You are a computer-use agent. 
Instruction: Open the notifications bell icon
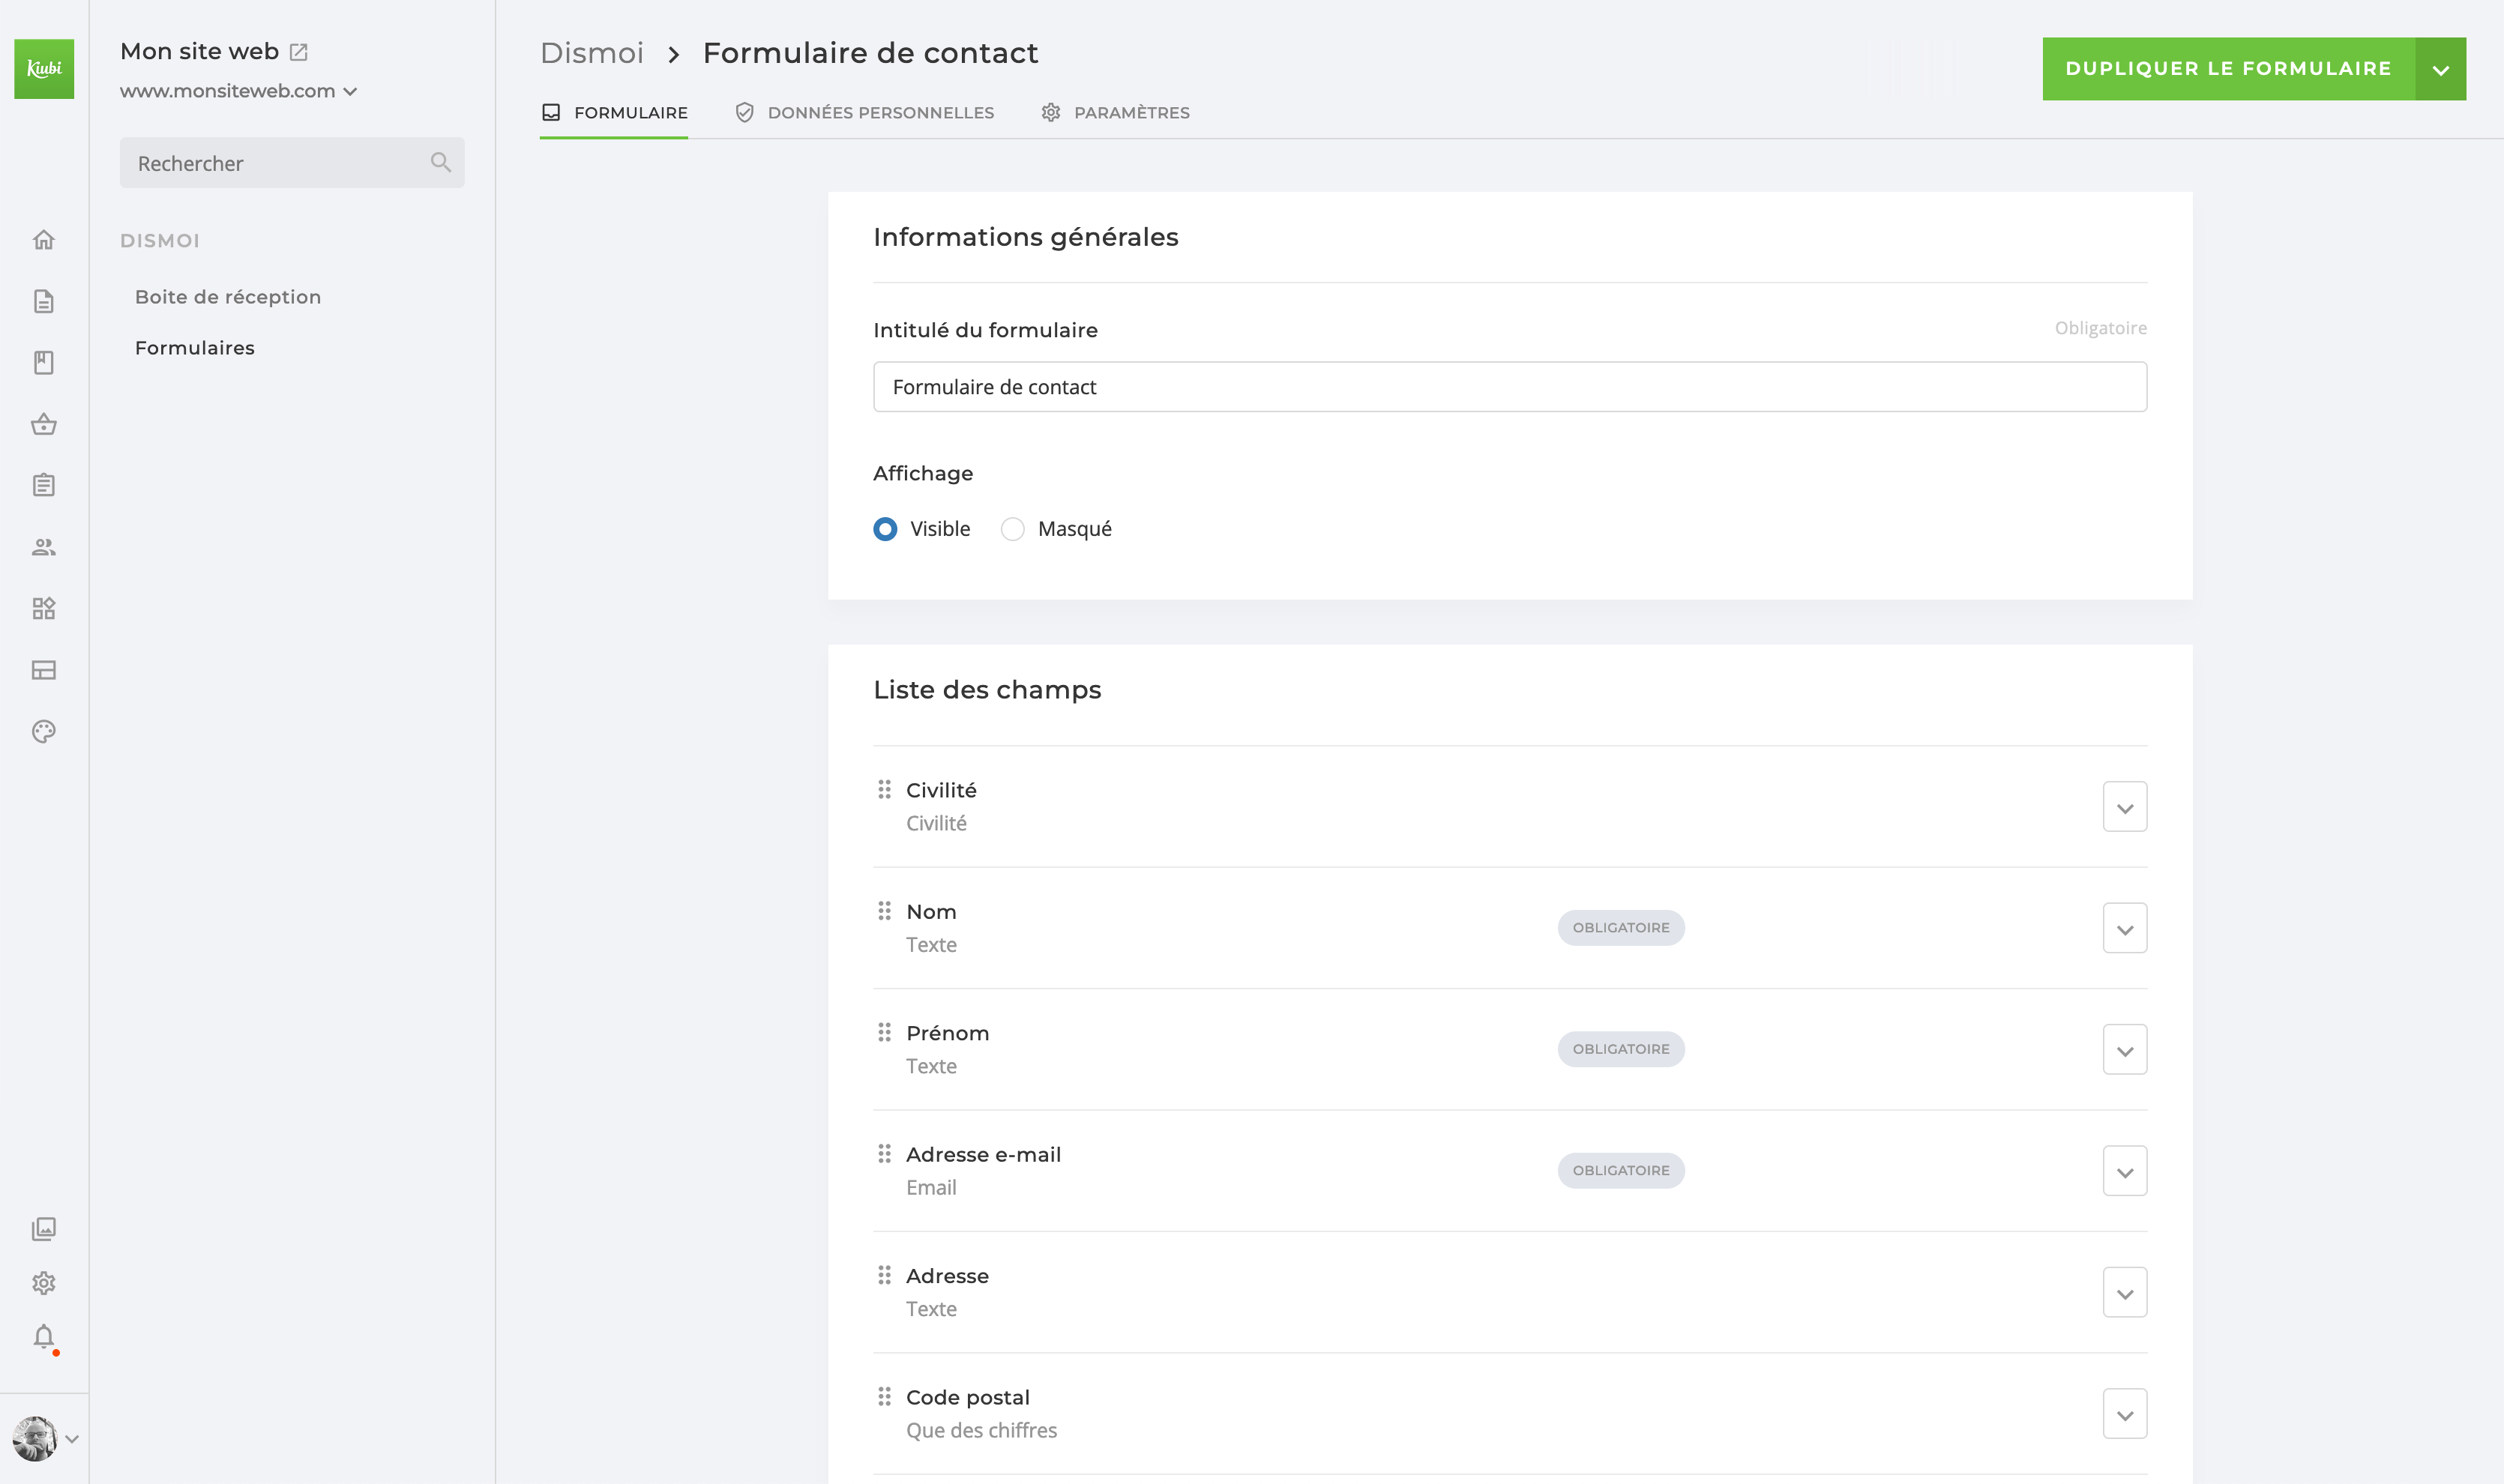click(x=43, y=1337)
